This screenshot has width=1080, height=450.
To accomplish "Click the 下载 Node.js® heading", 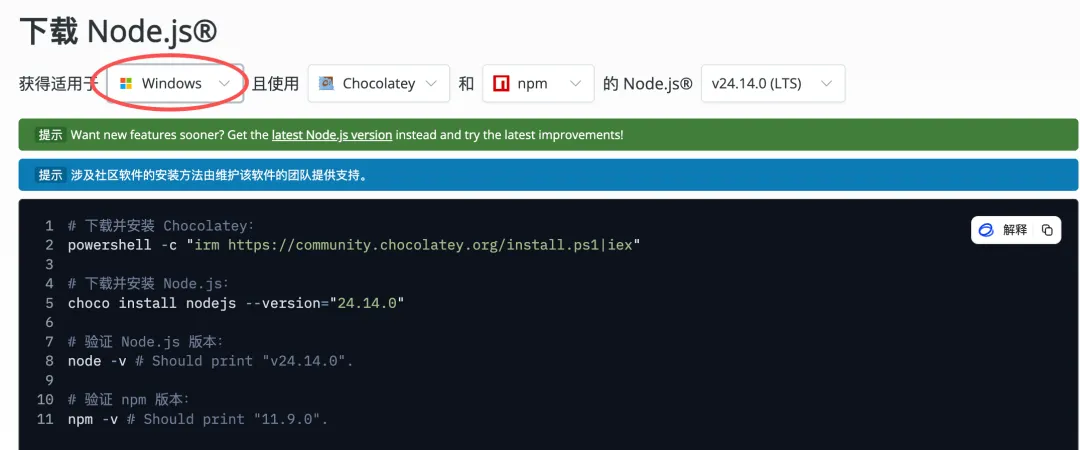I will click(118, 31).
